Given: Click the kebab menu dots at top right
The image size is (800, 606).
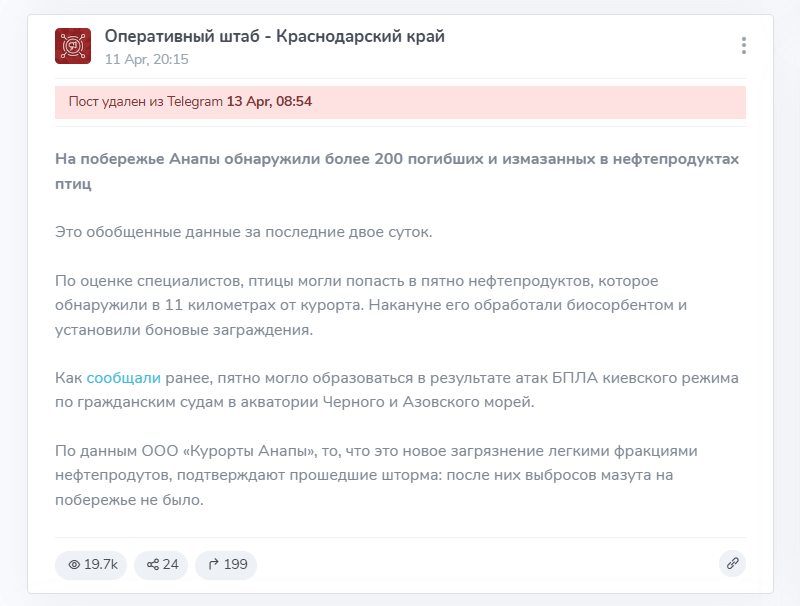Looking at the screenshot, I should 743,44.
